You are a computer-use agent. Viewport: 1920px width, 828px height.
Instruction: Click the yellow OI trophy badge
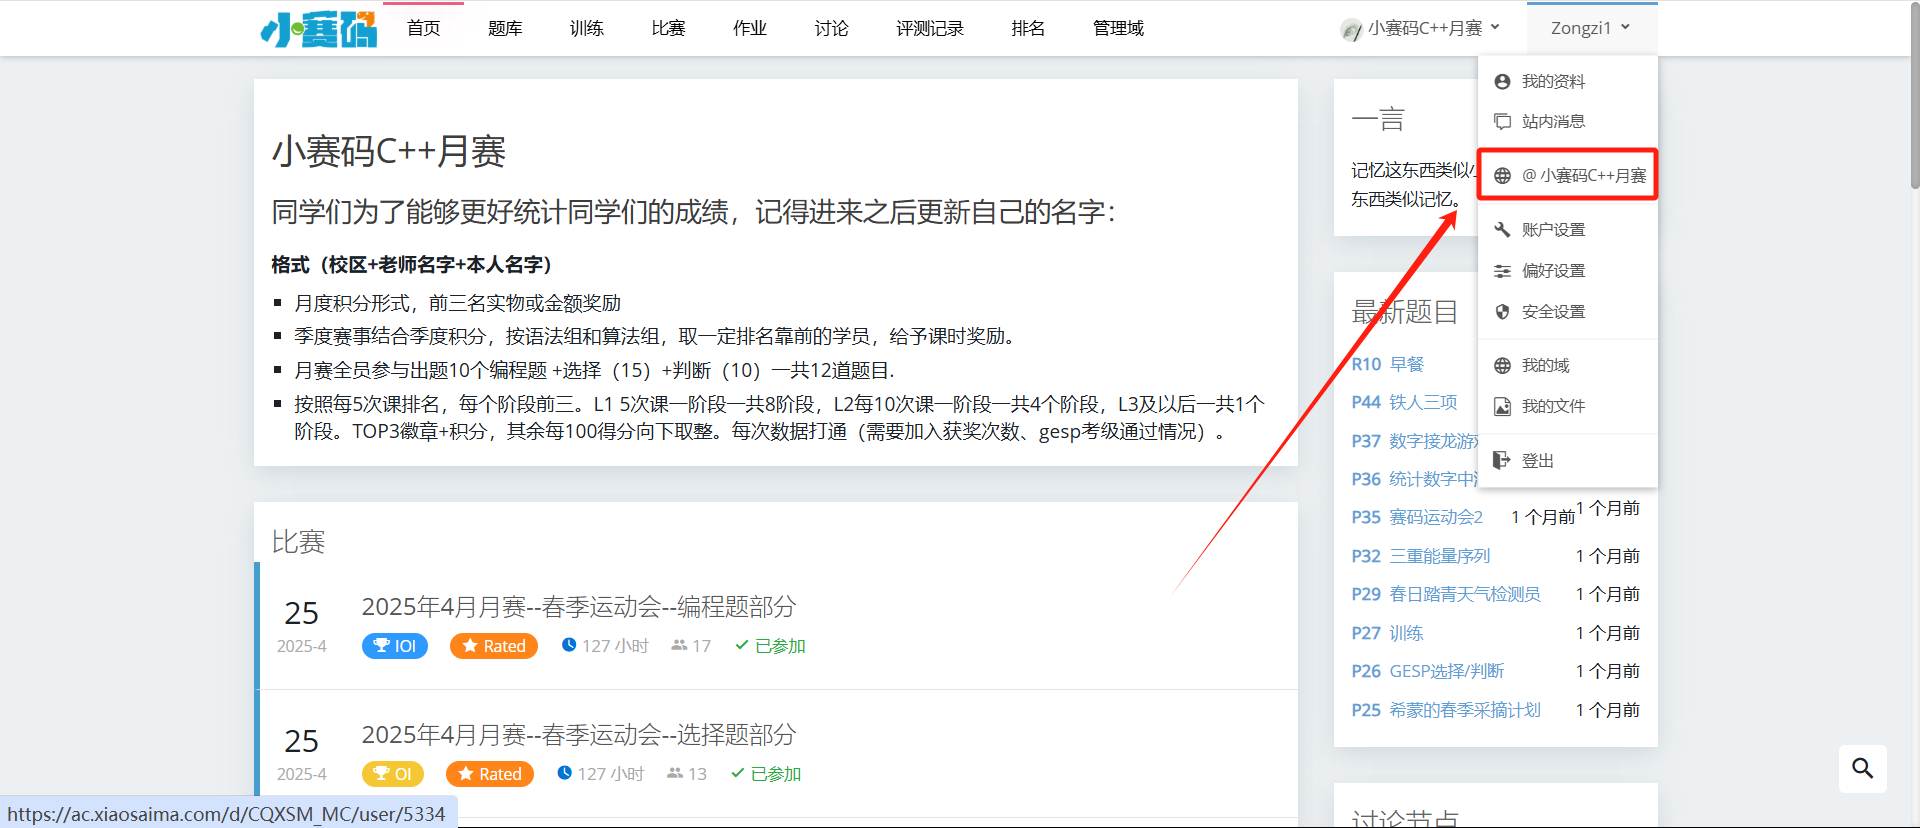[393, 774]
